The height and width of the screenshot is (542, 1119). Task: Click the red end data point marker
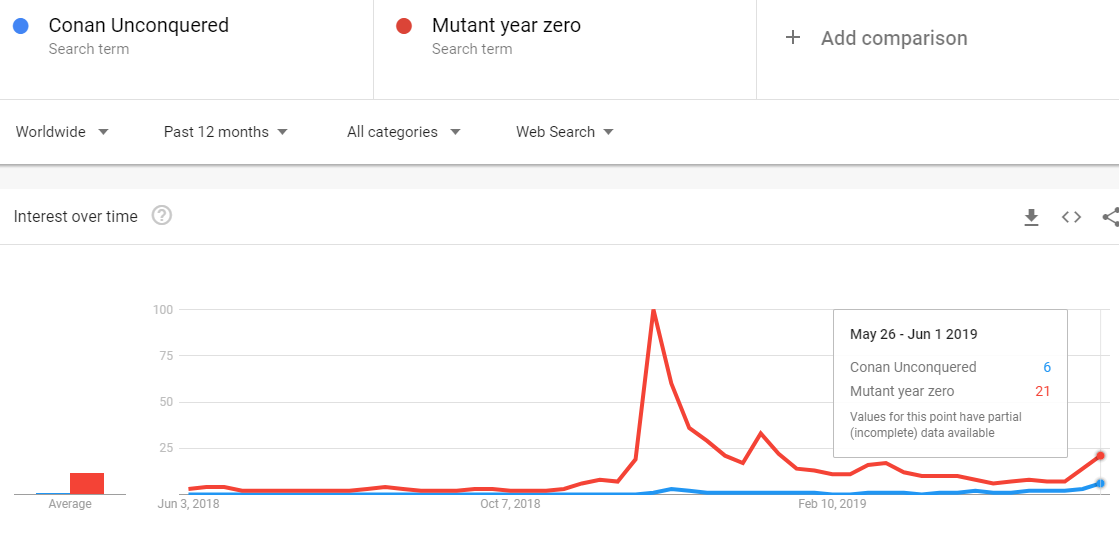click(1100, 456)
